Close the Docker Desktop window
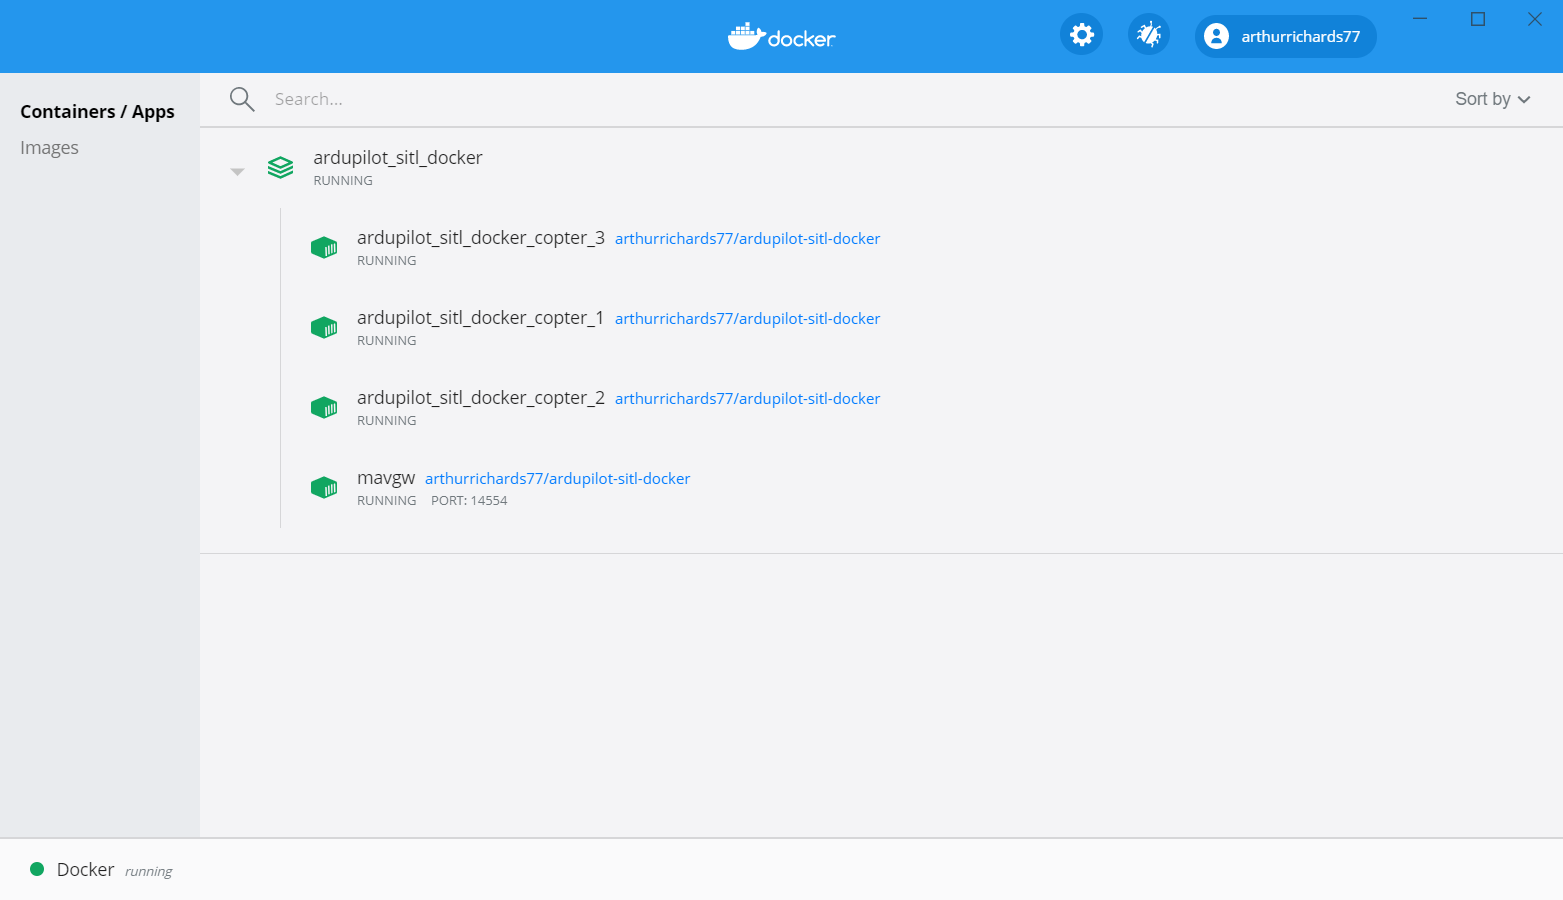The width and height of the screenshot is (1563, 900). [x=1535, y=19]
